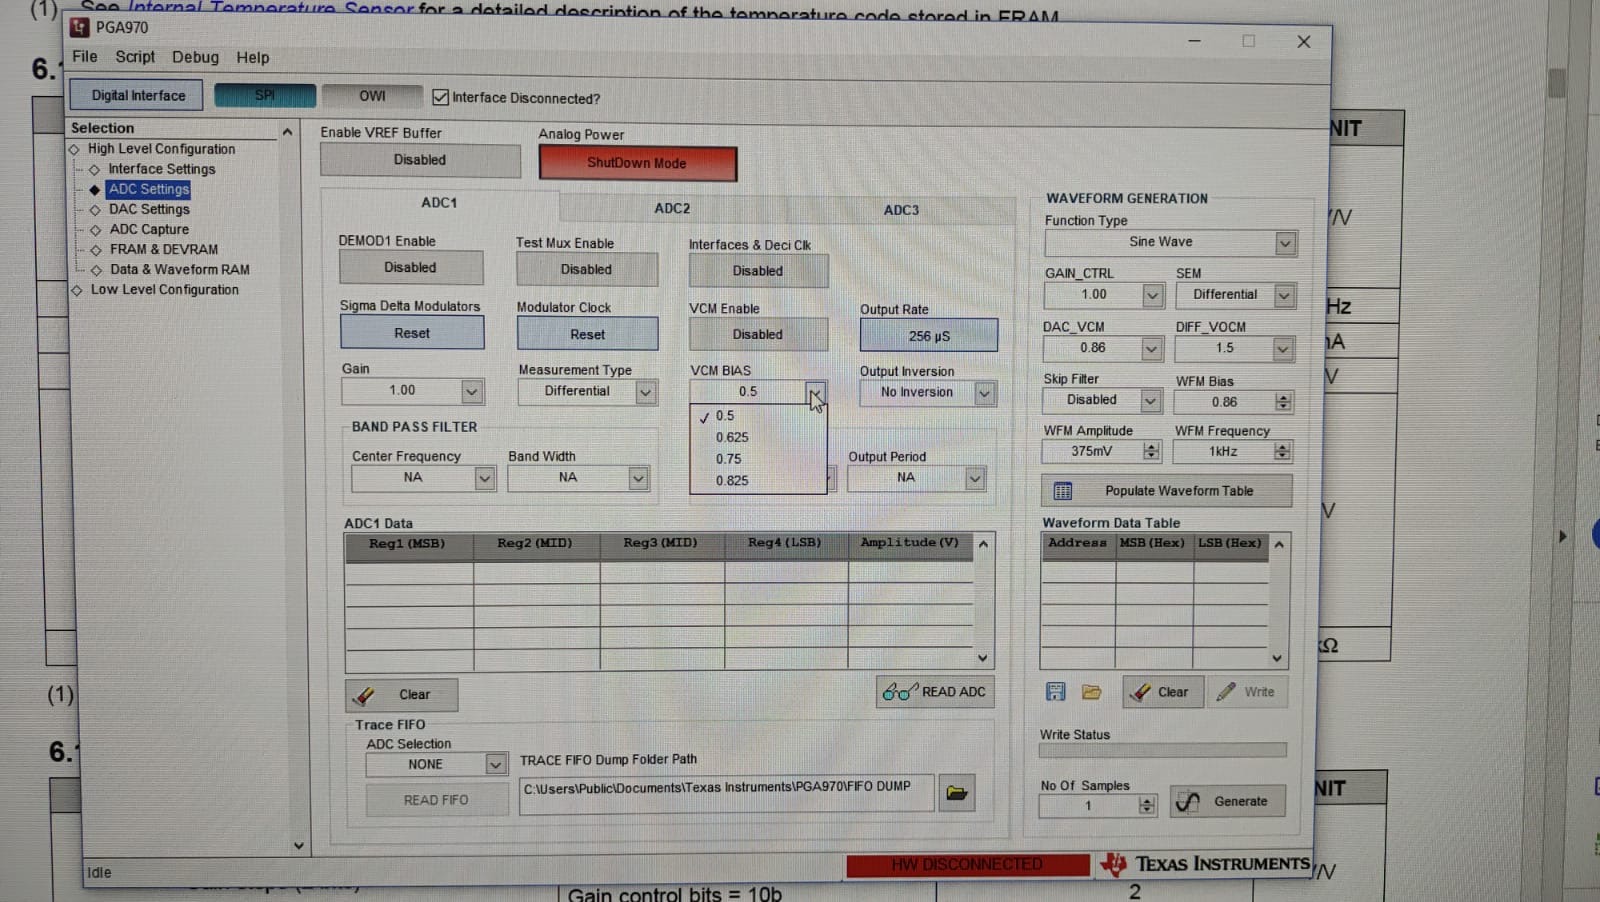Click the table grid icon on Populate Waveform Table
The image size is (1600, 902).
[1063, 490]
